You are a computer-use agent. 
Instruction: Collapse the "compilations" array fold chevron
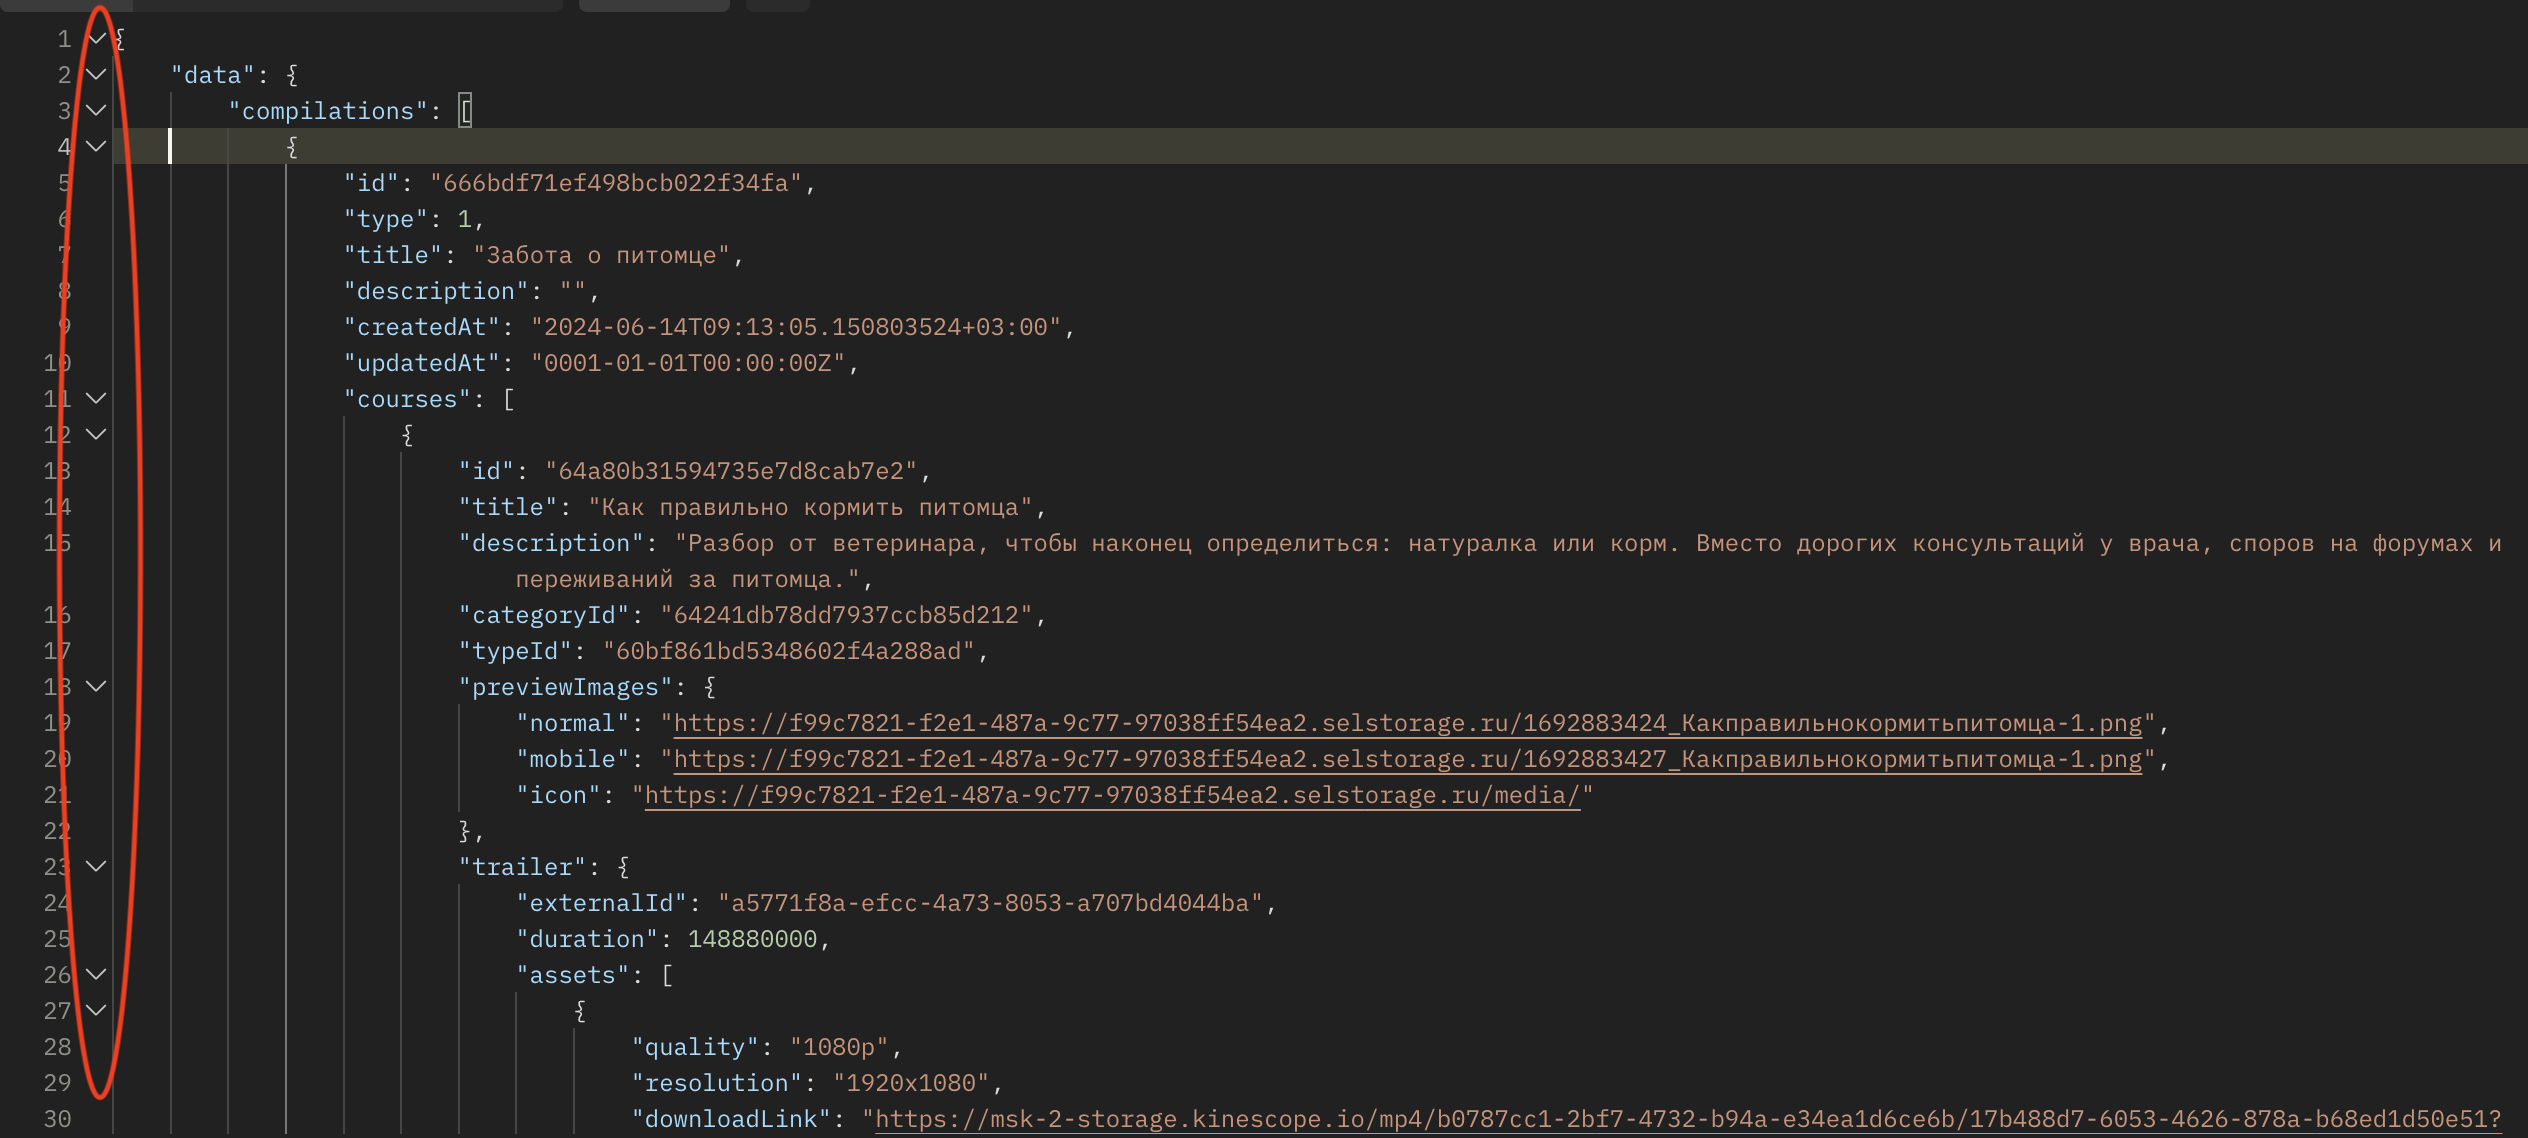(x=96, y=111)
